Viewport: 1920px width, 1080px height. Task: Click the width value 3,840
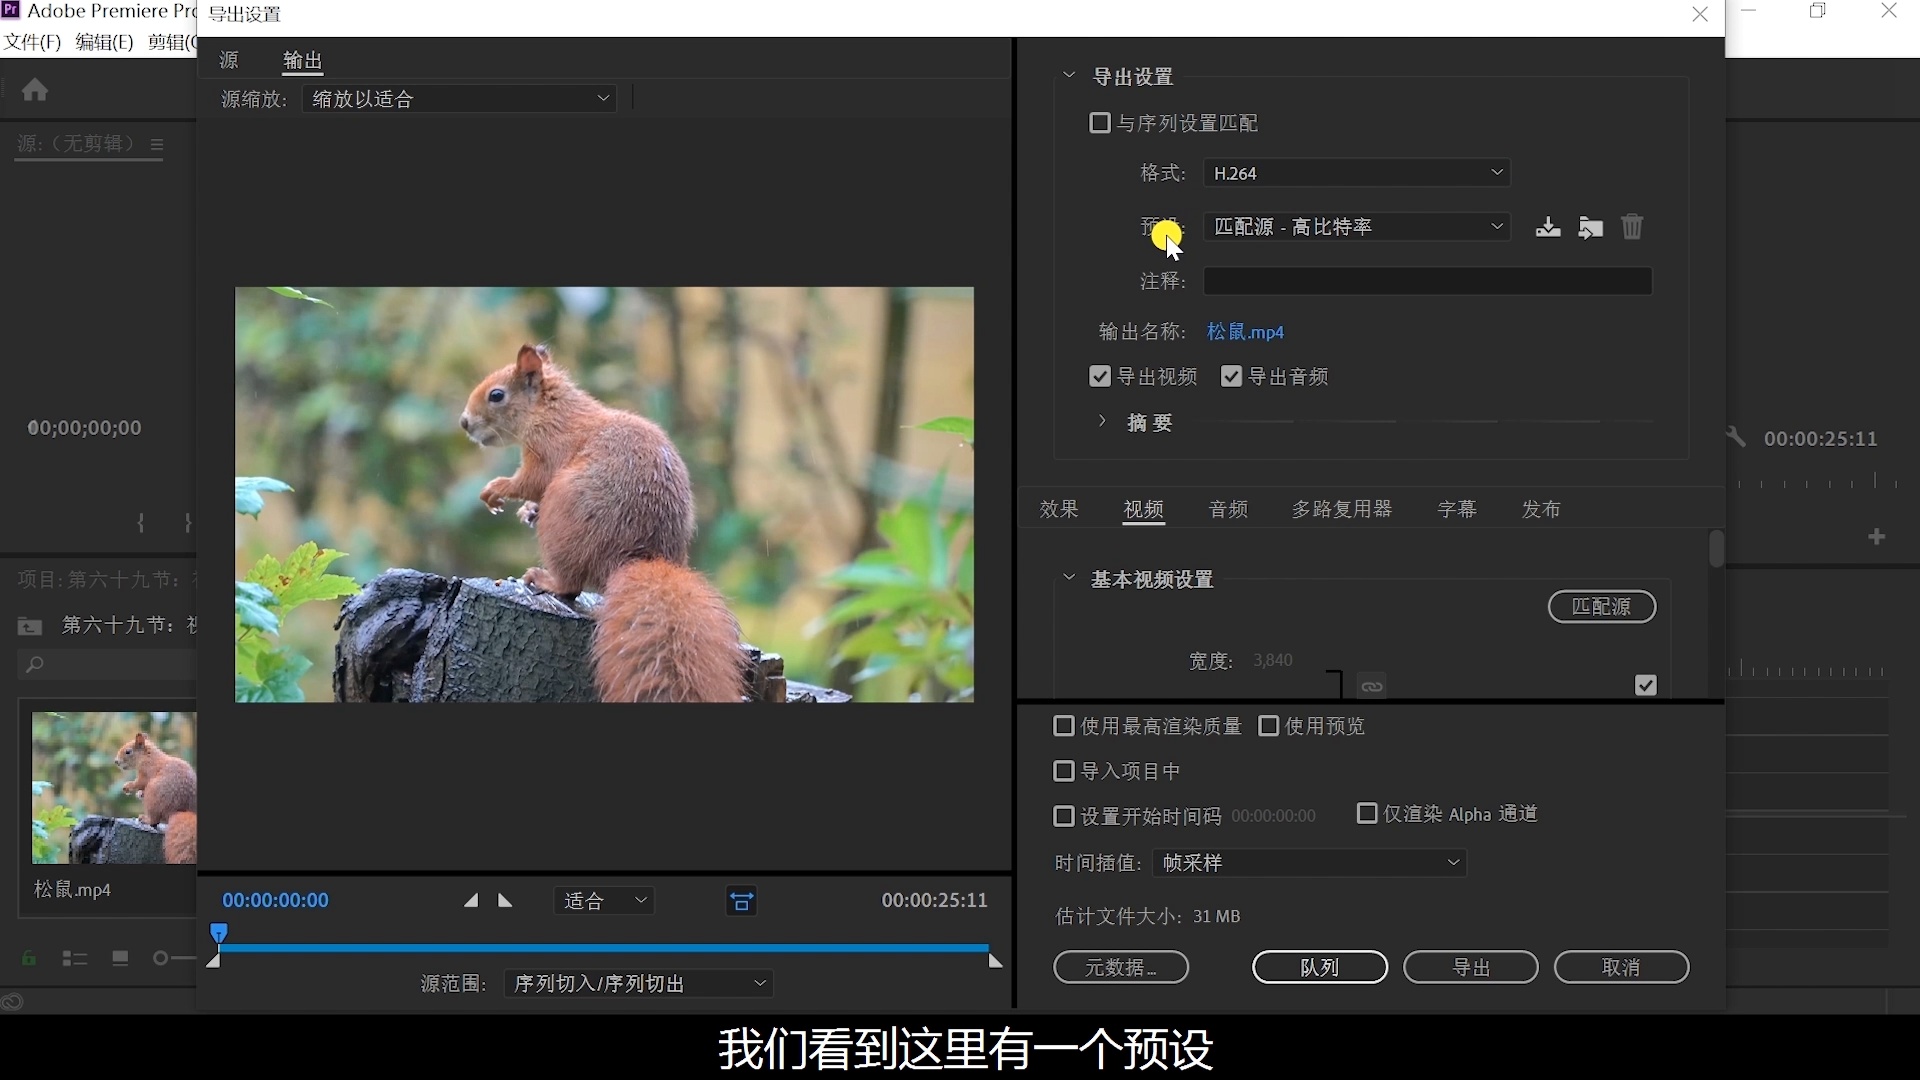[x=1273, y=660]
